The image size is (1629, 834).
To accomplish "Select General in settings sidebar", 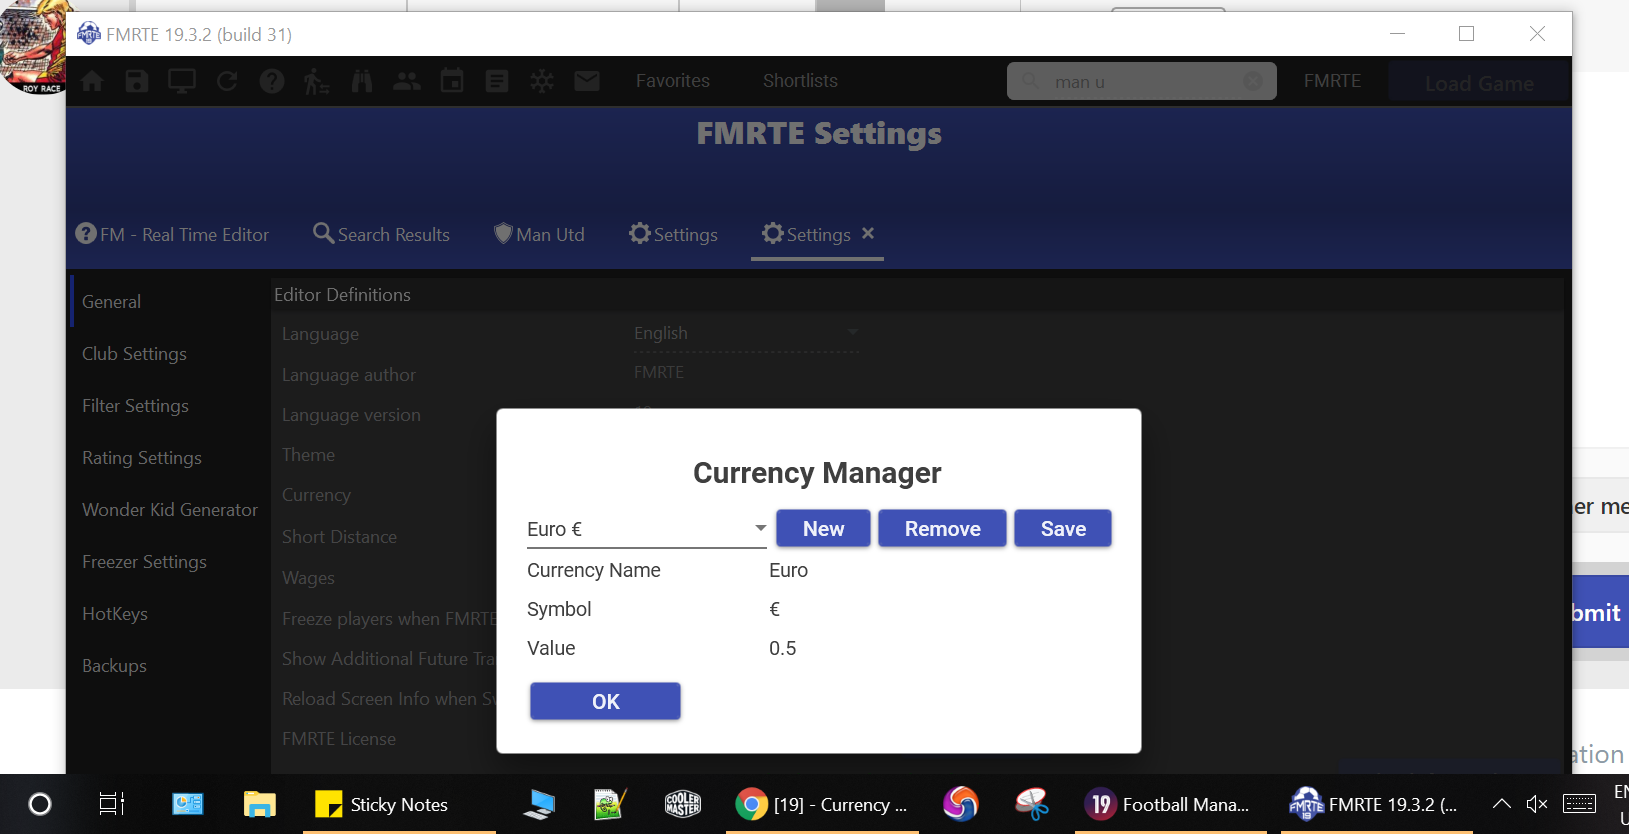I will [x=111, y=302].
